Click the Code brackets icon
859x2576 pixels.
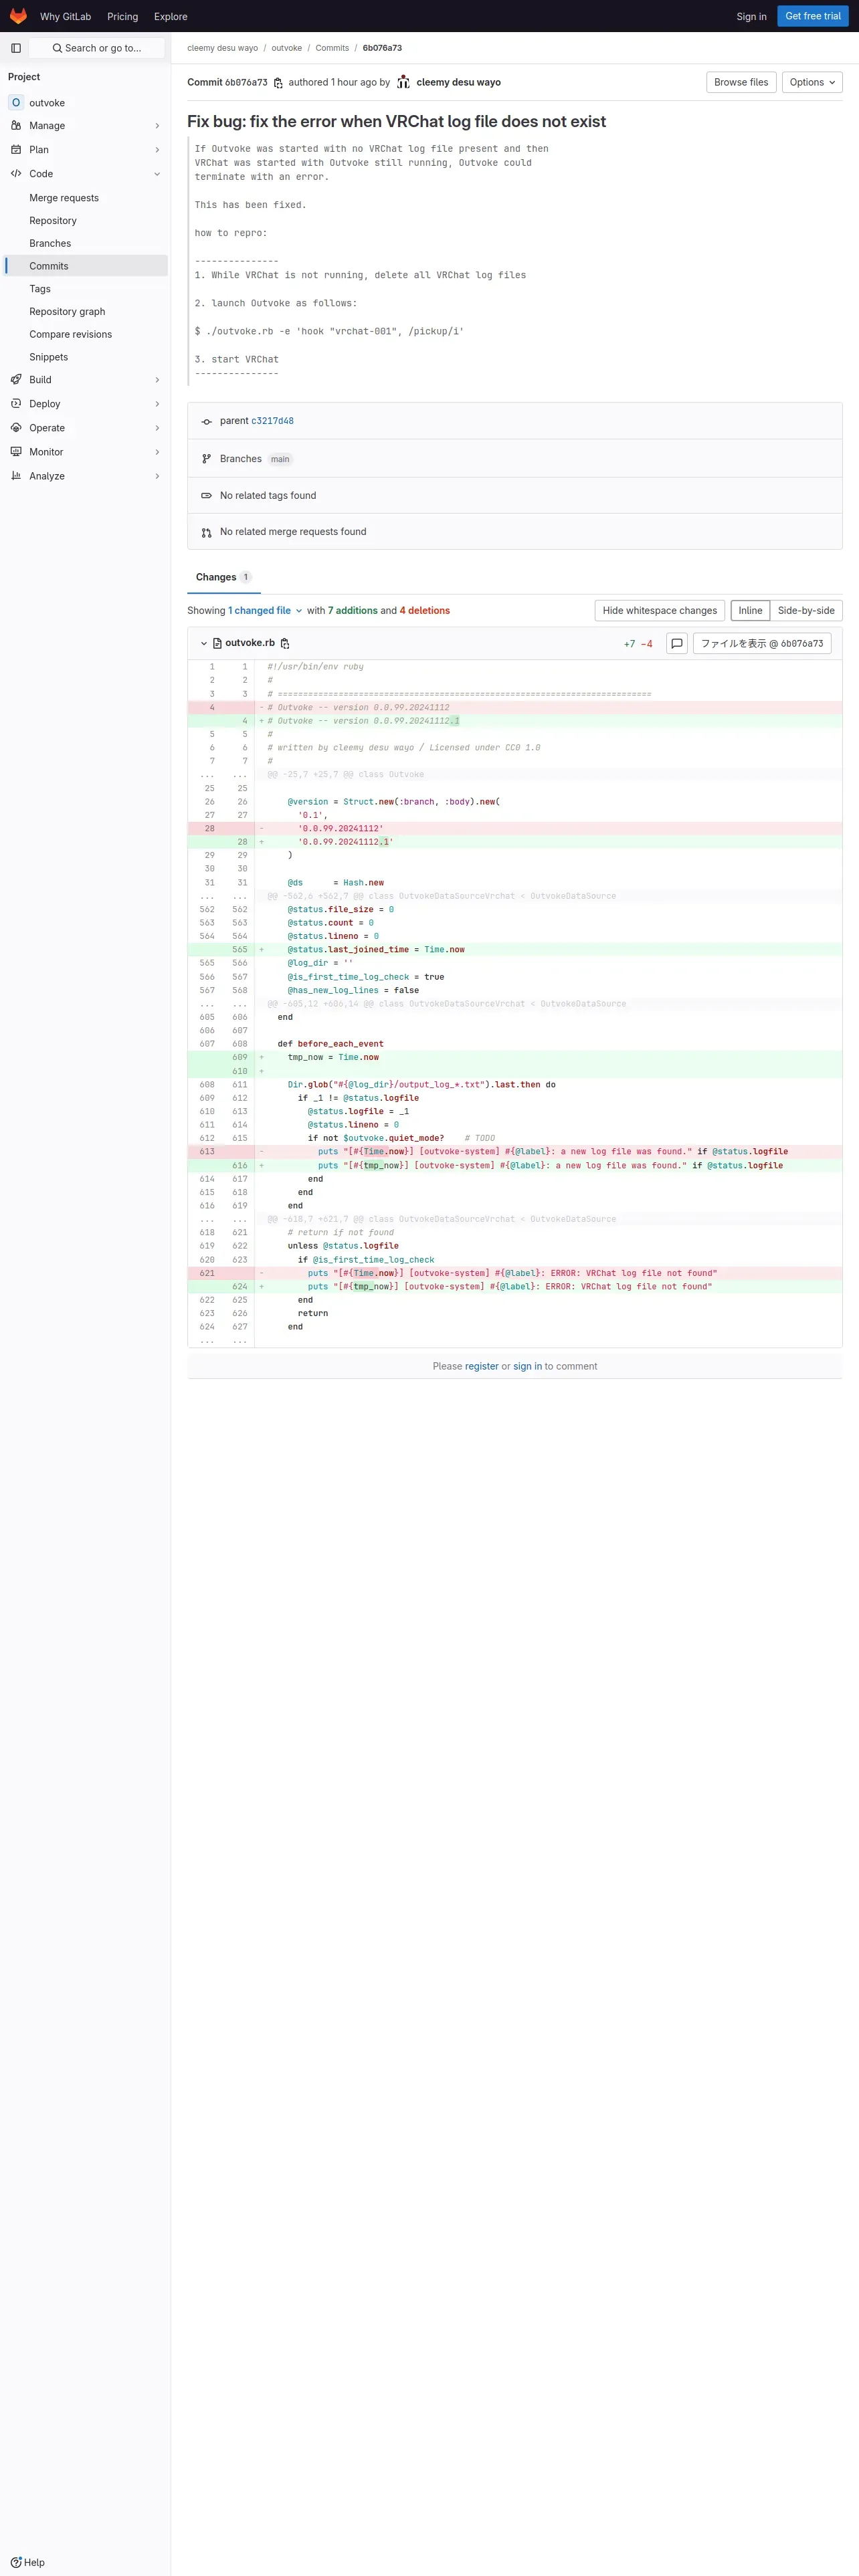click(x=16, y=174)
